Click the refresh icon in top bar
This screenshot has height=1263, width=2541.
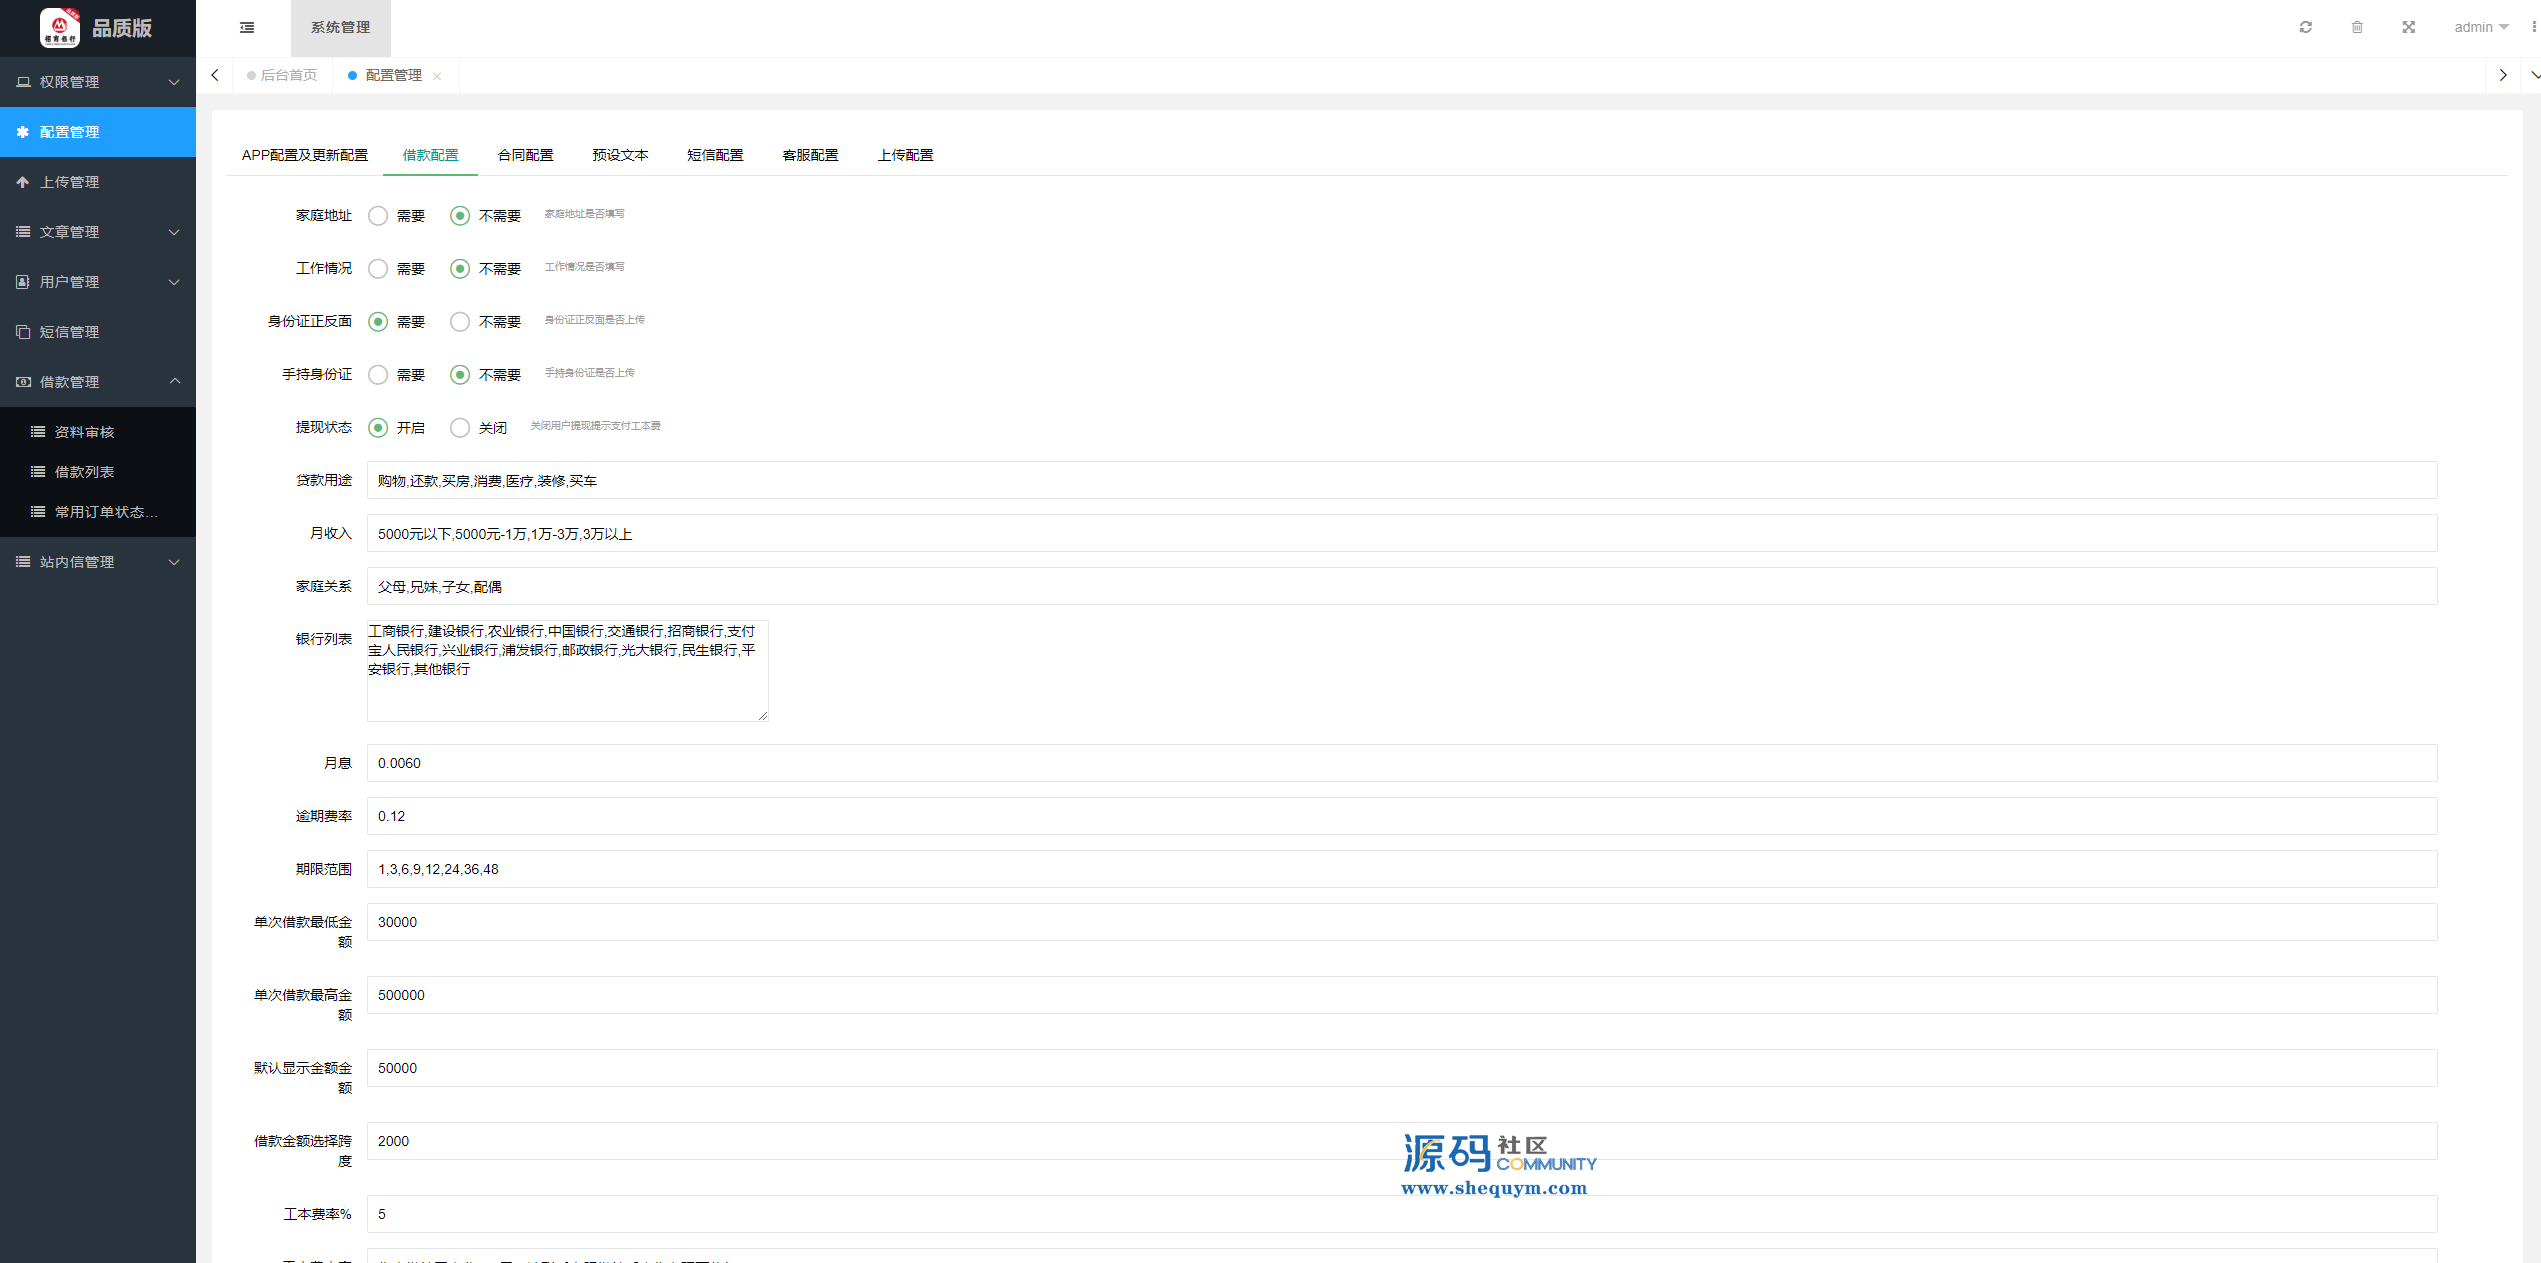[x=2305, y=27]
